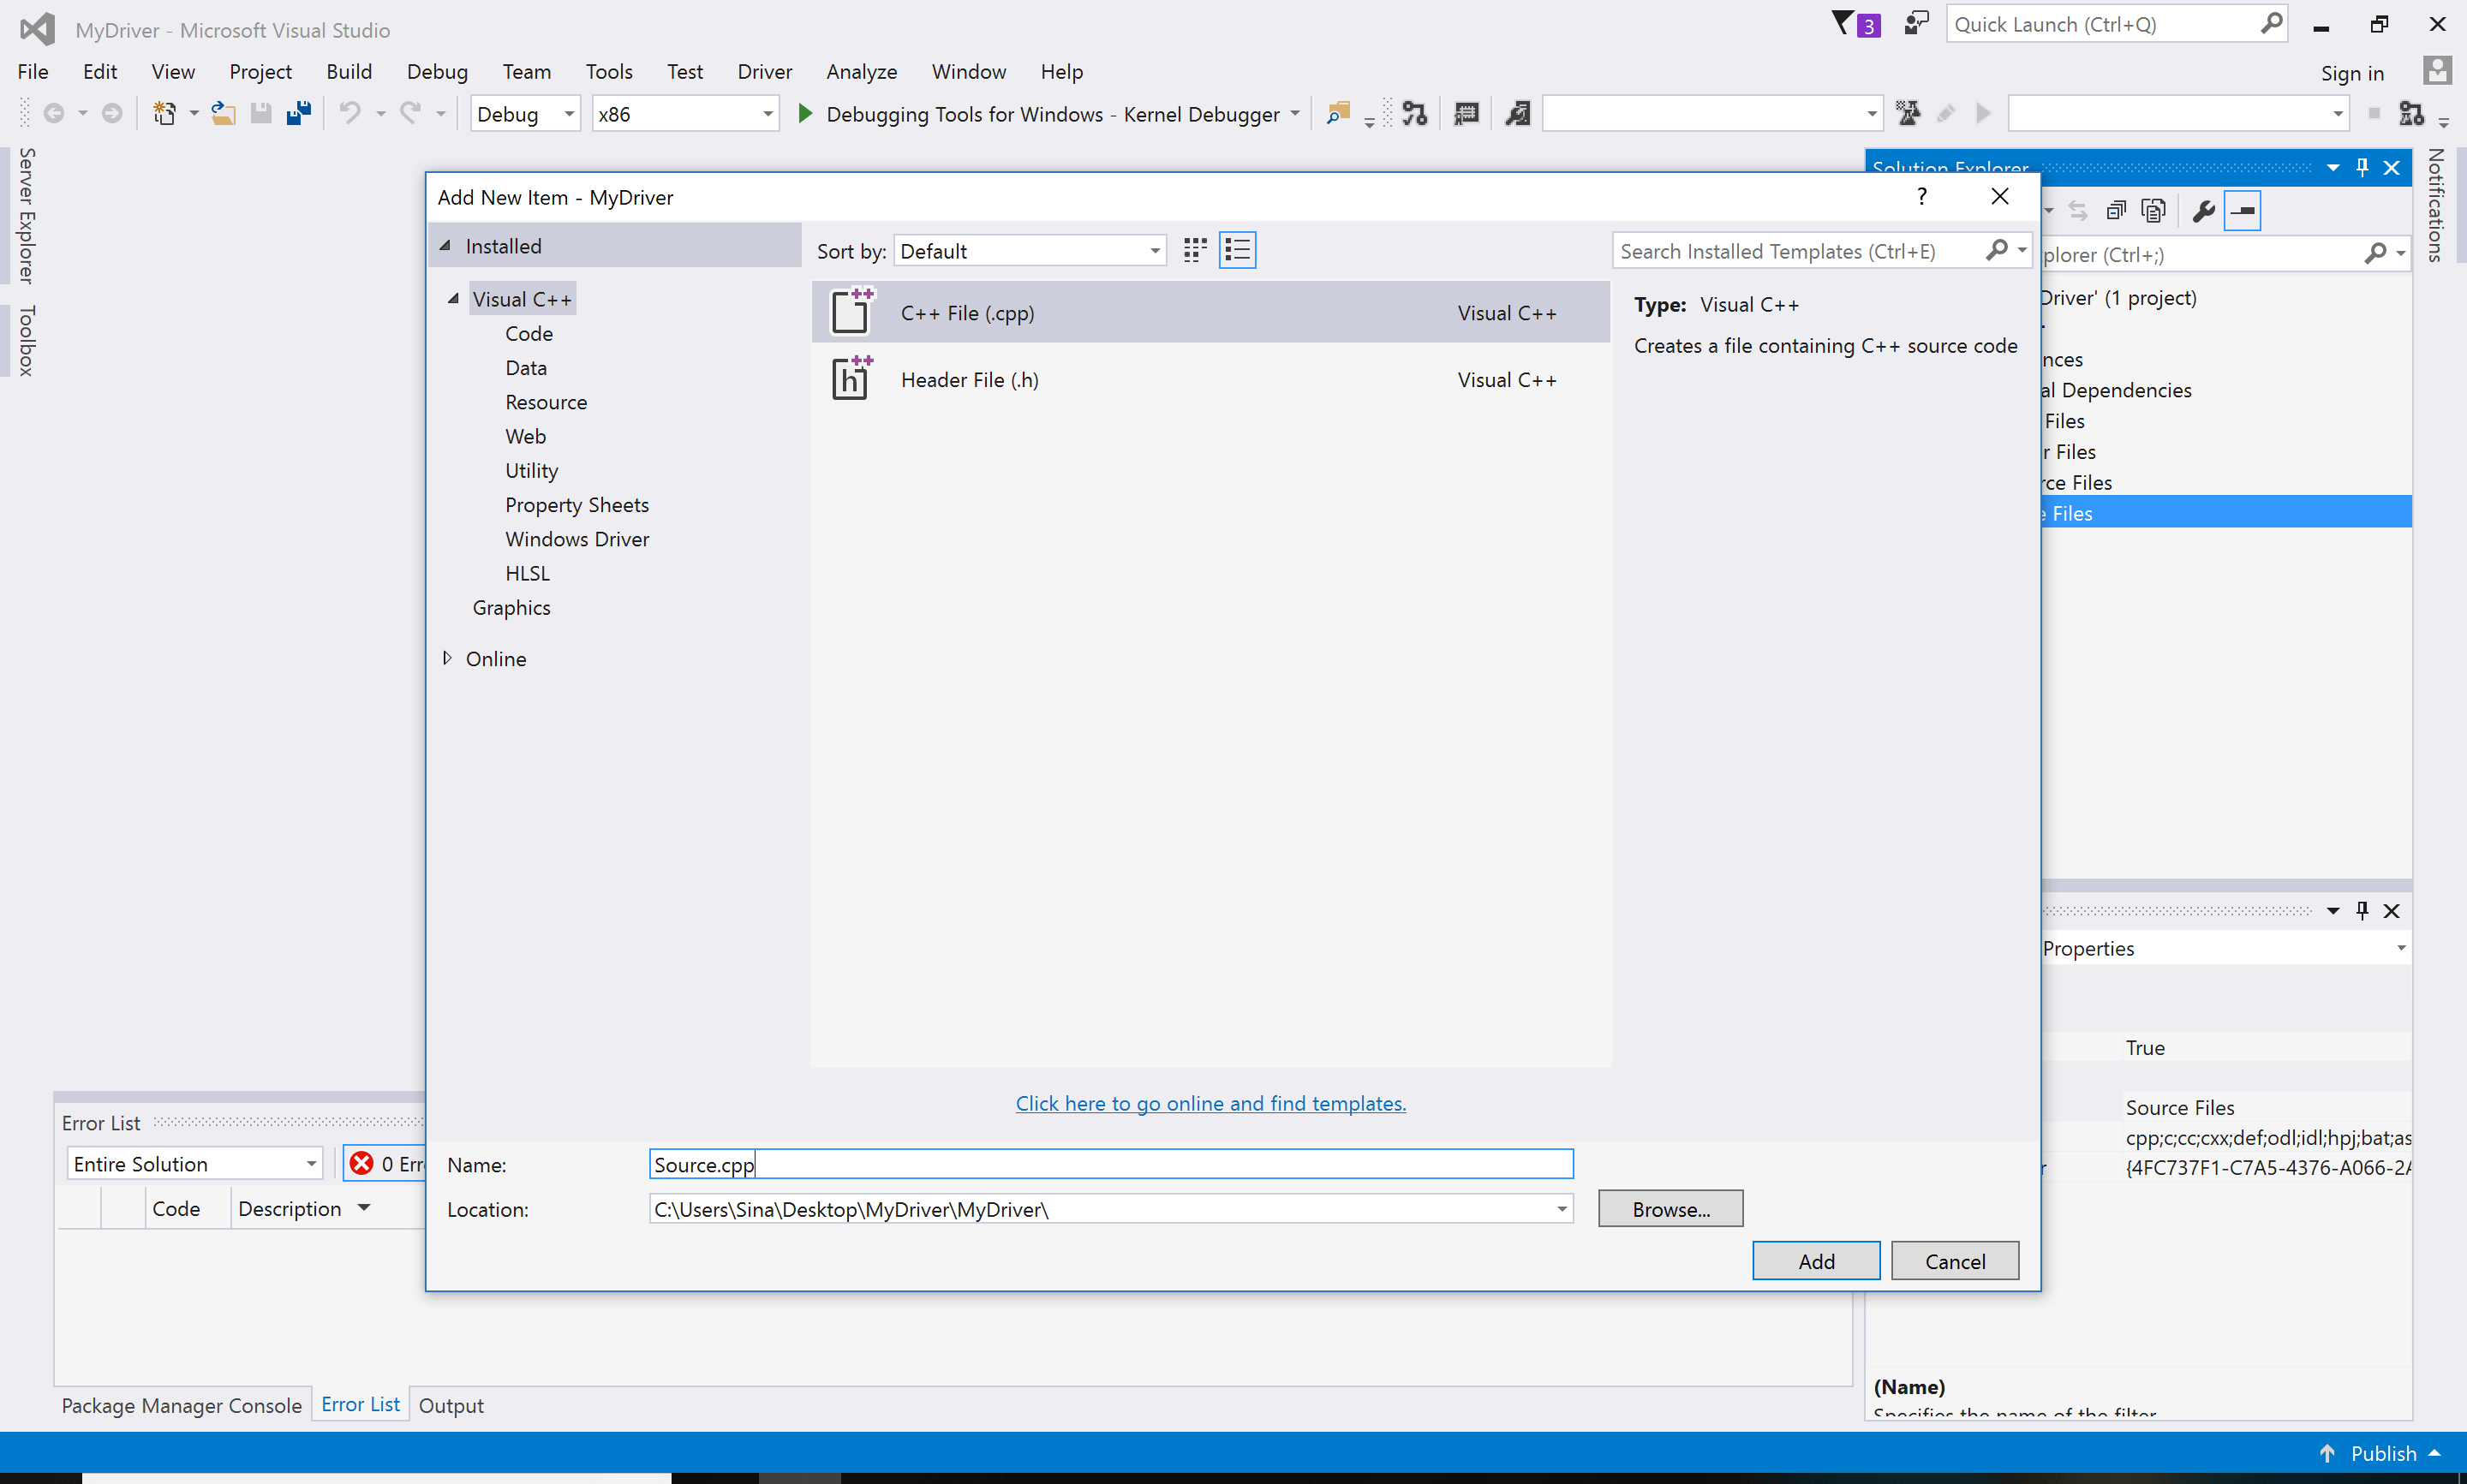Open the notifications flag icon
The width and height of the screenshot is (2467, 1484).
[x=1843, y=24]
